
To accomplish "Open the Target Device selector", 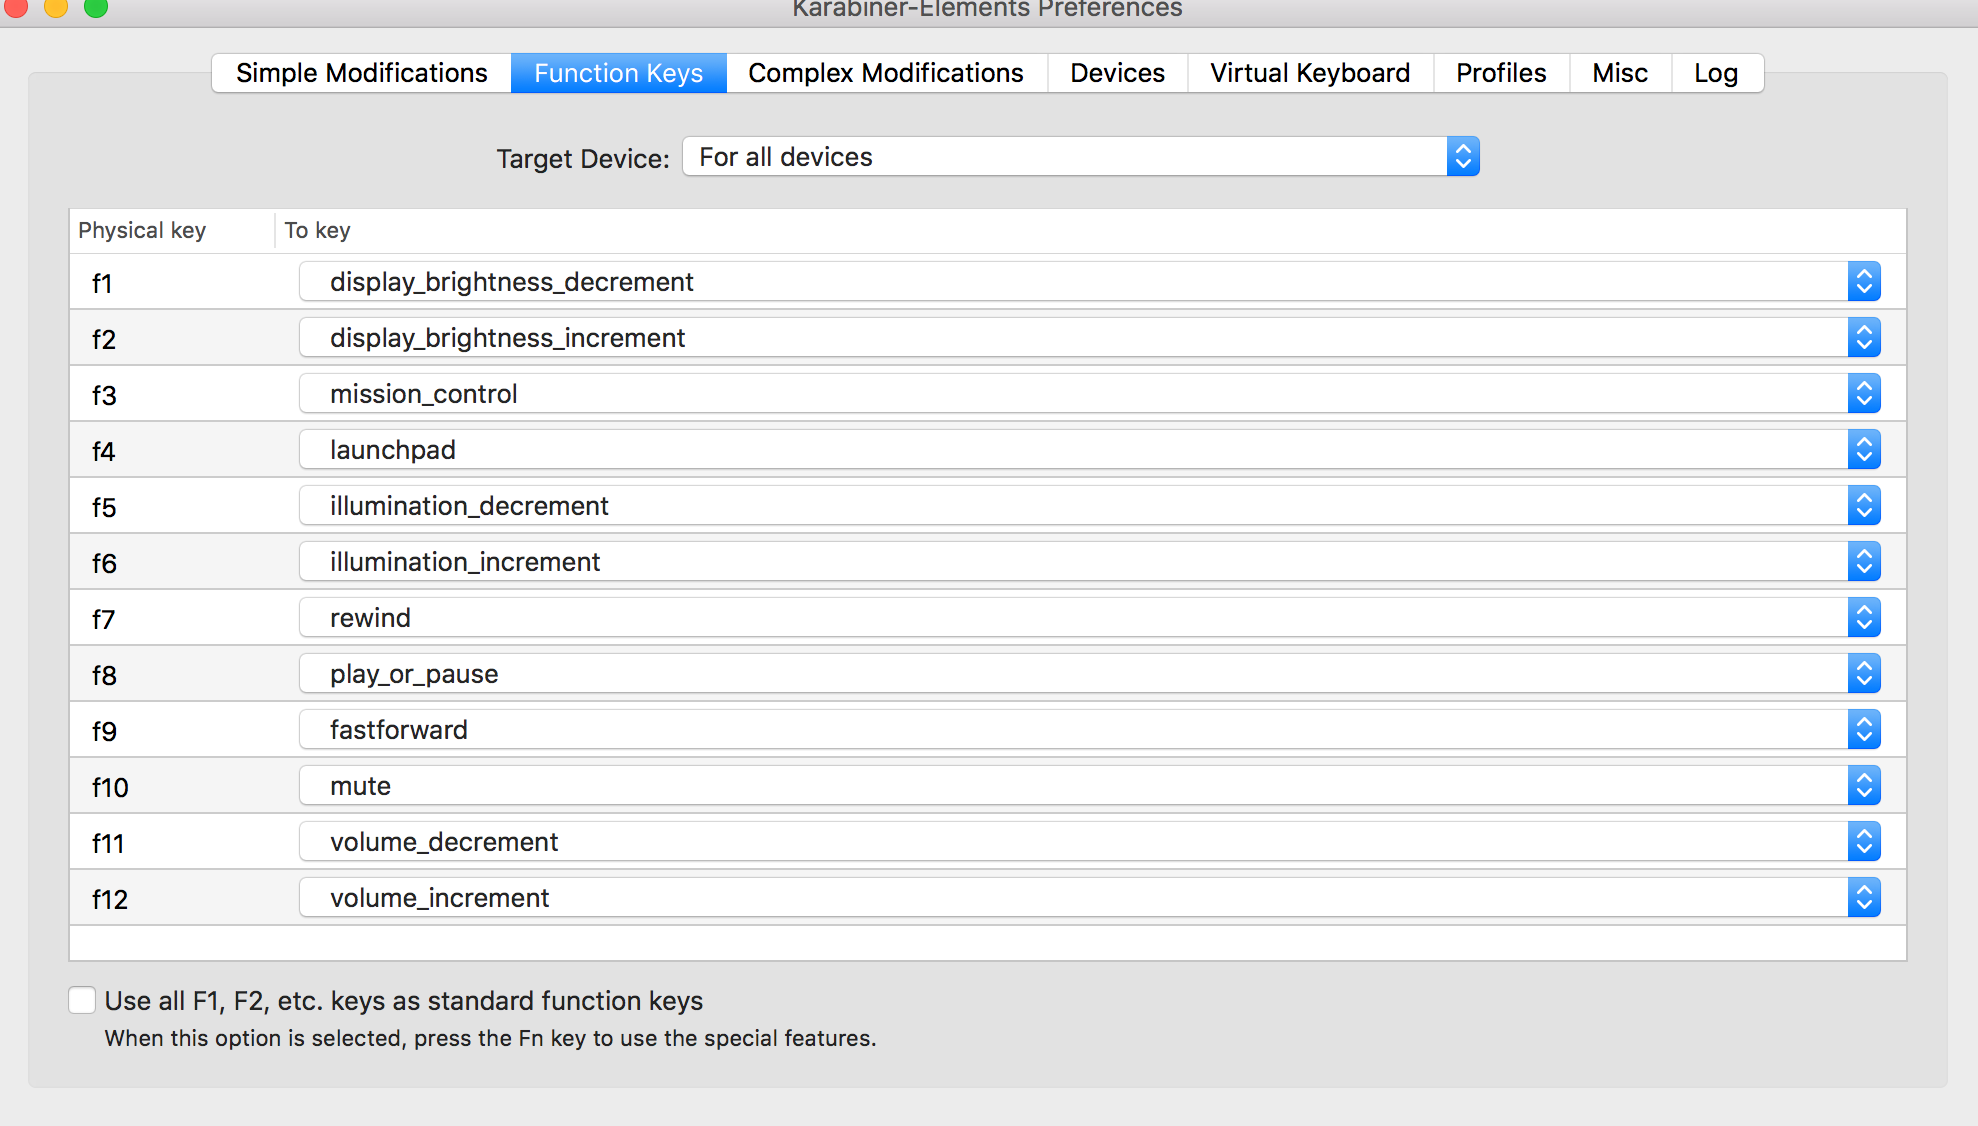I will tap(1080, 157).
